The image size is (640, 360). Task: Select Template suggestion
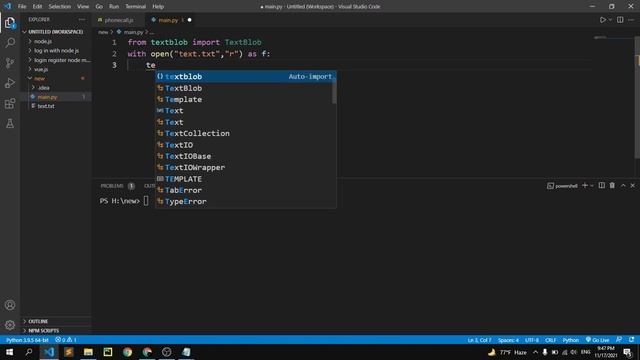point(245,100)
